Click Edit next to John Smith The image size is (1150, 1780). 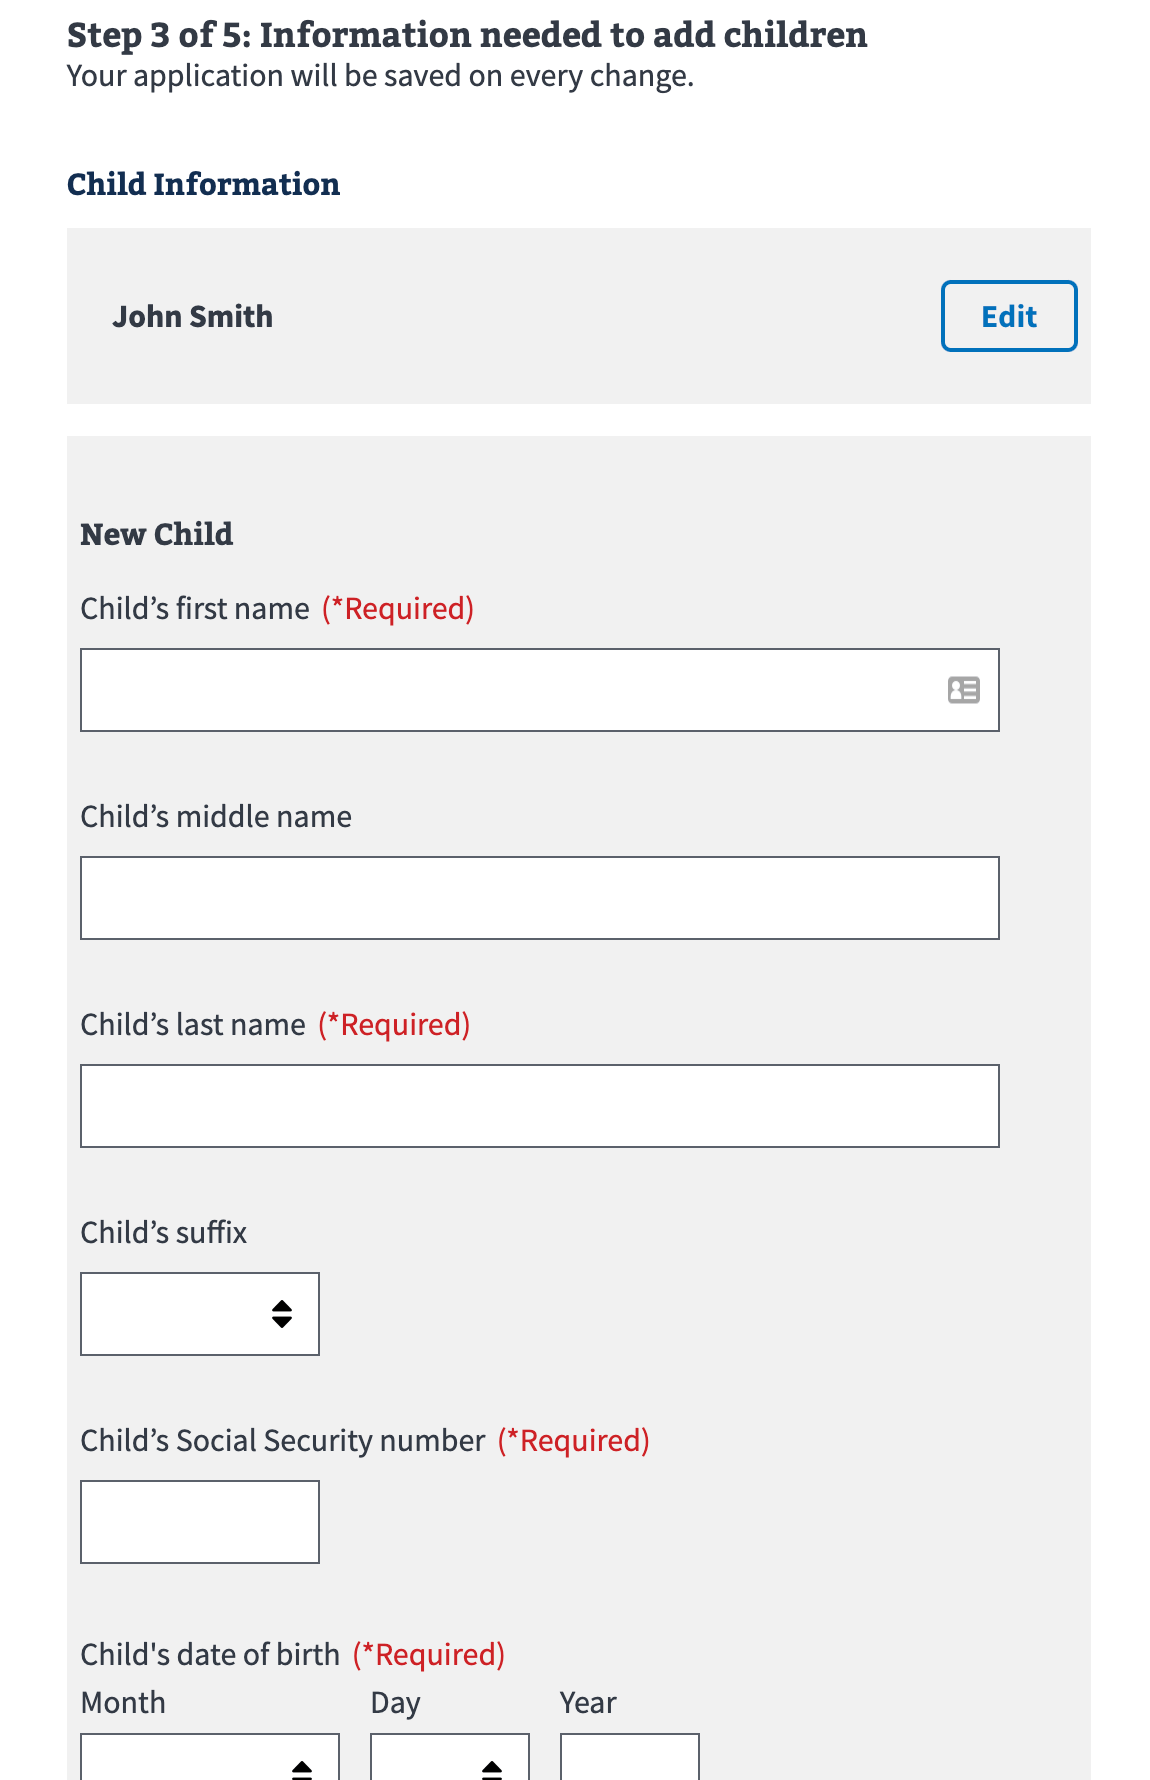1008,316
